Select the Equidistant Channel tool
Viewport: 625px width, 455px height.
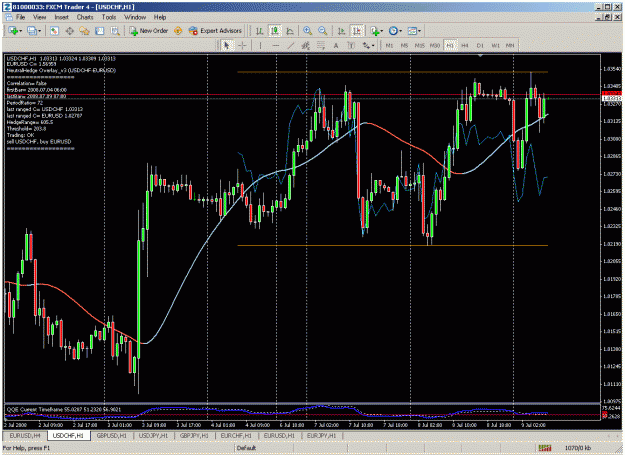pyautogui.click(x=306, y=45)
